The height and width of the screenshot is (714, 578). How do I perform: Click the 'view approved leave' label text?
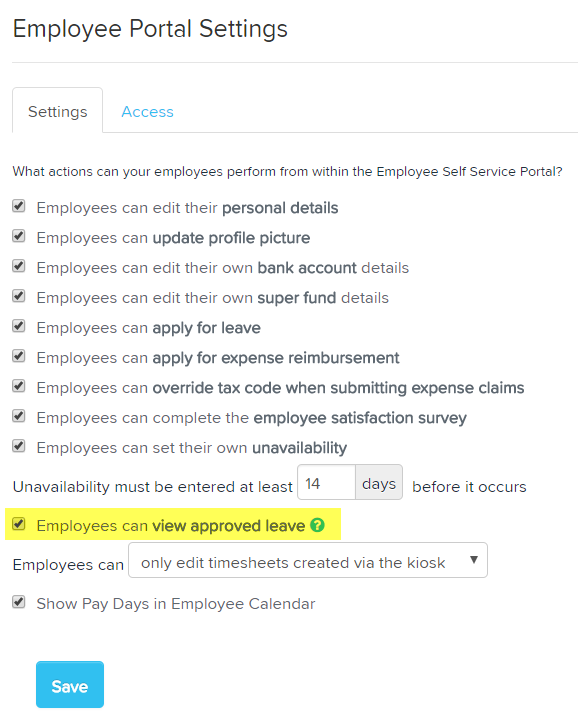229,526
